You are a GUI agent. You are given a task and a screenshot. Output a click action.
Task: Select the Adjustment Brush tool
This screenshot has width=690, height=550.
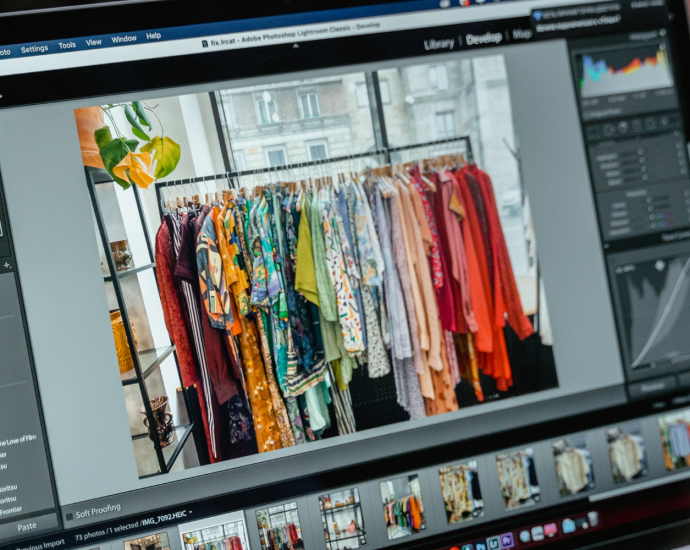pos(664,121)
